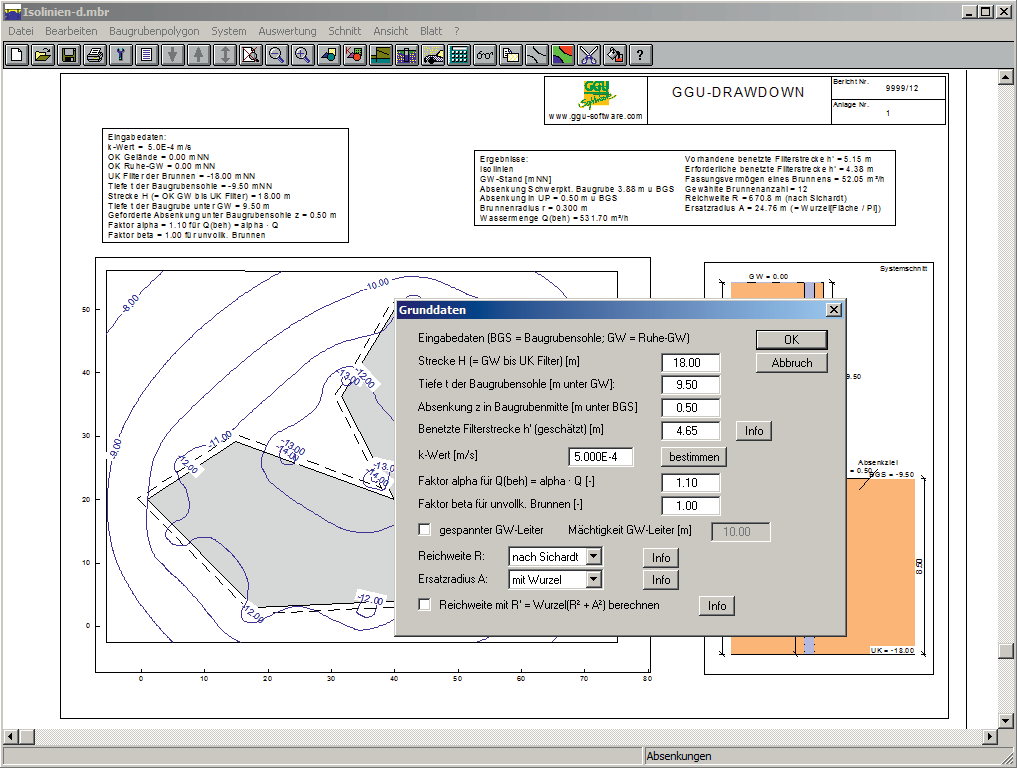Open a file using the folder icon
The height and width of the screenshot is (768, 1017).
click(43, 55)
